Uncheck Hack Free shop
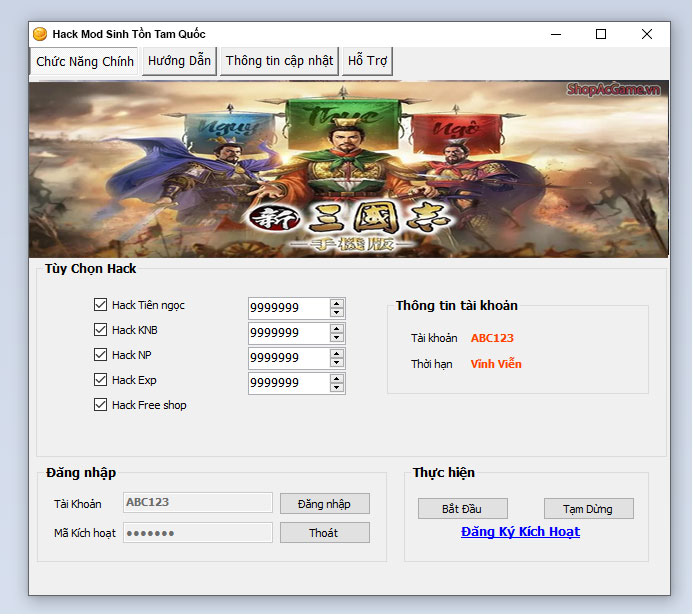This screenshot has height=616, width=693. [100, 405]
